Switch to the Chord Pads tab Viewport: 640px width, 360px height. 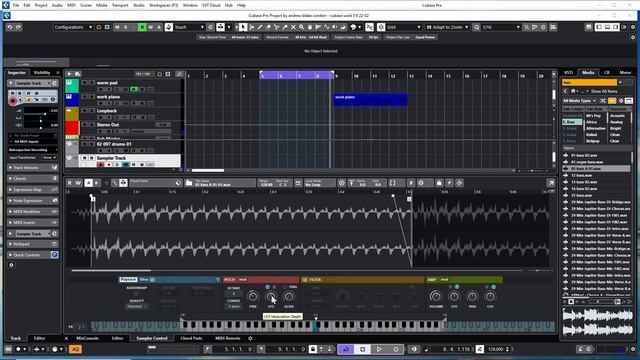click(191, 338)
